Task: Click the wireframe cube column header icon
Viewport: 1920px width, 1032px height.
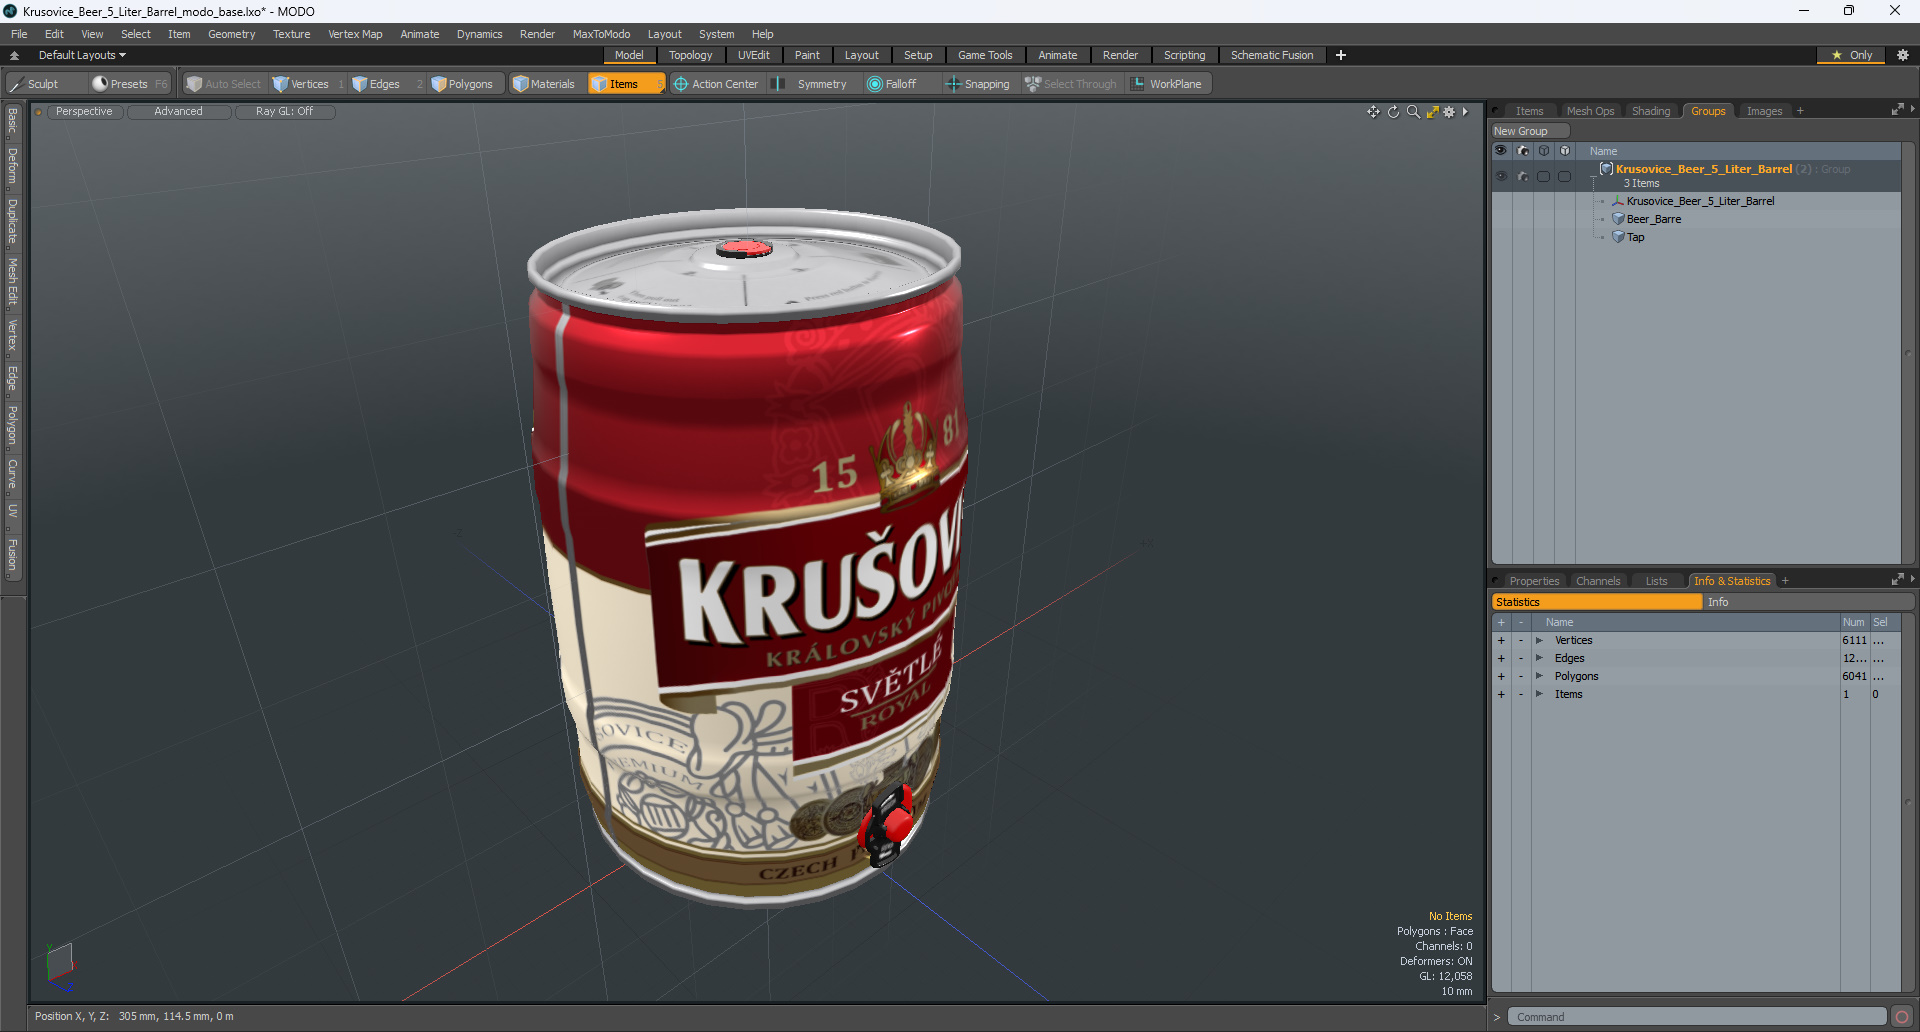Action: click(1544, 151)
